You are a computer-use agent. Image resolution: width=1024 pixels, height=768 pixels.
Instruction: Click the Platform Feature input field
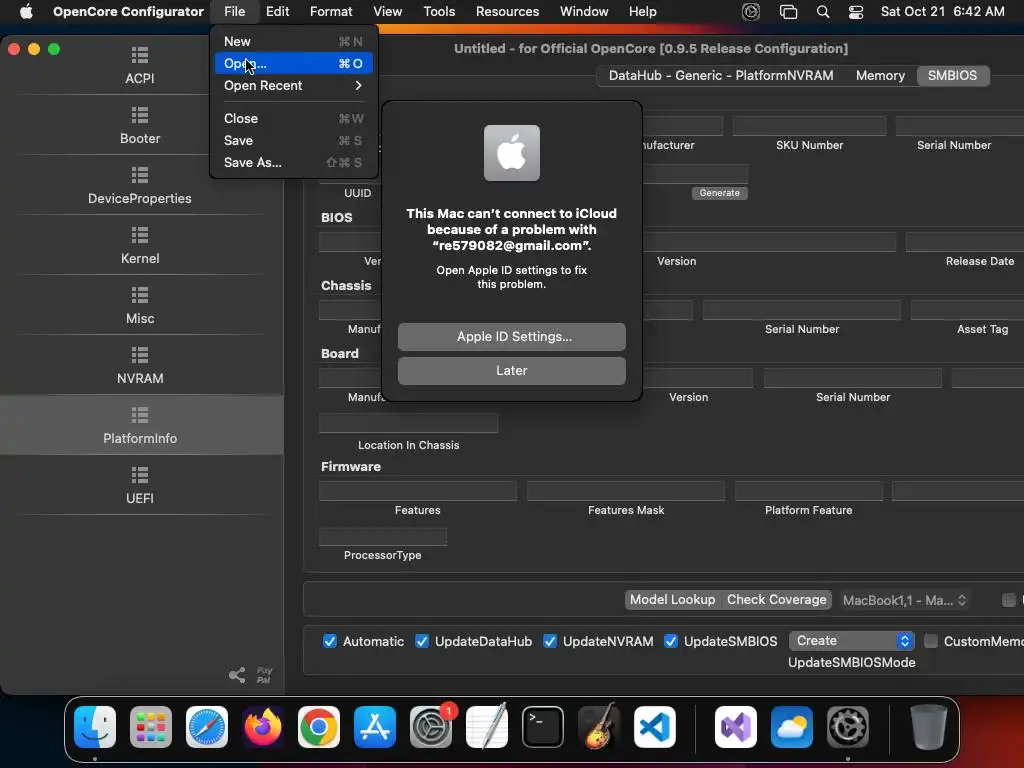coord(808,490)
